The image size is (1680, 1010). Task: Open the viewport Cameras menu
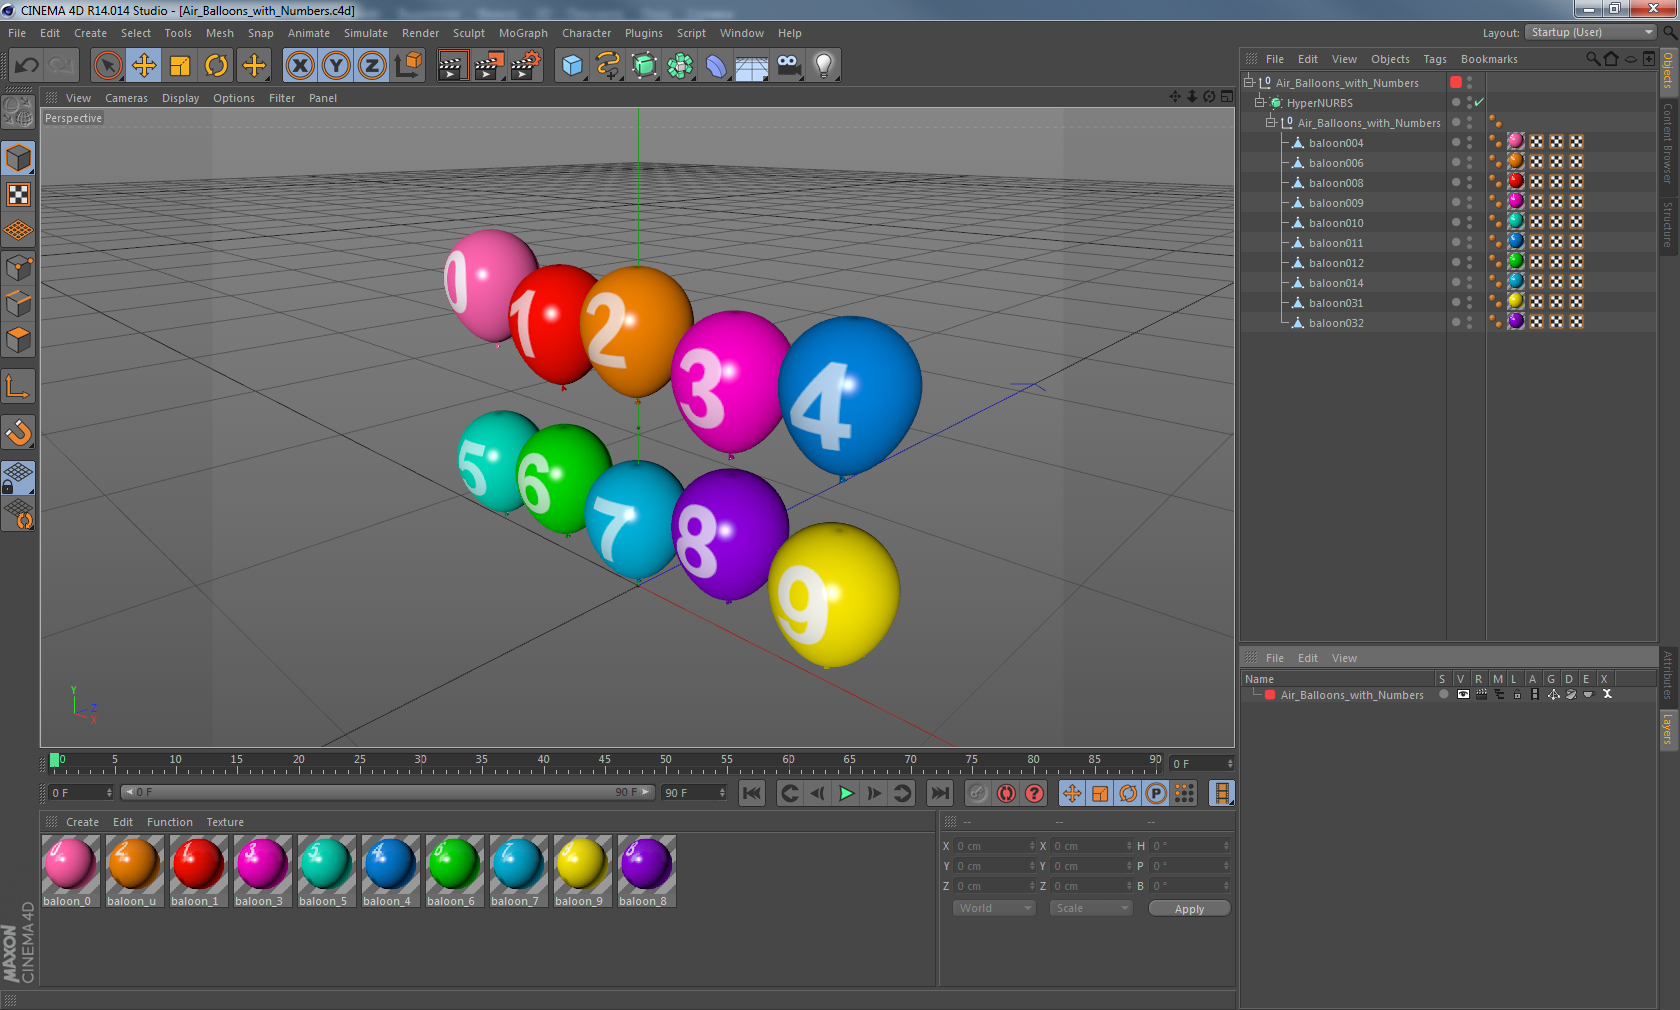(126, 98)
